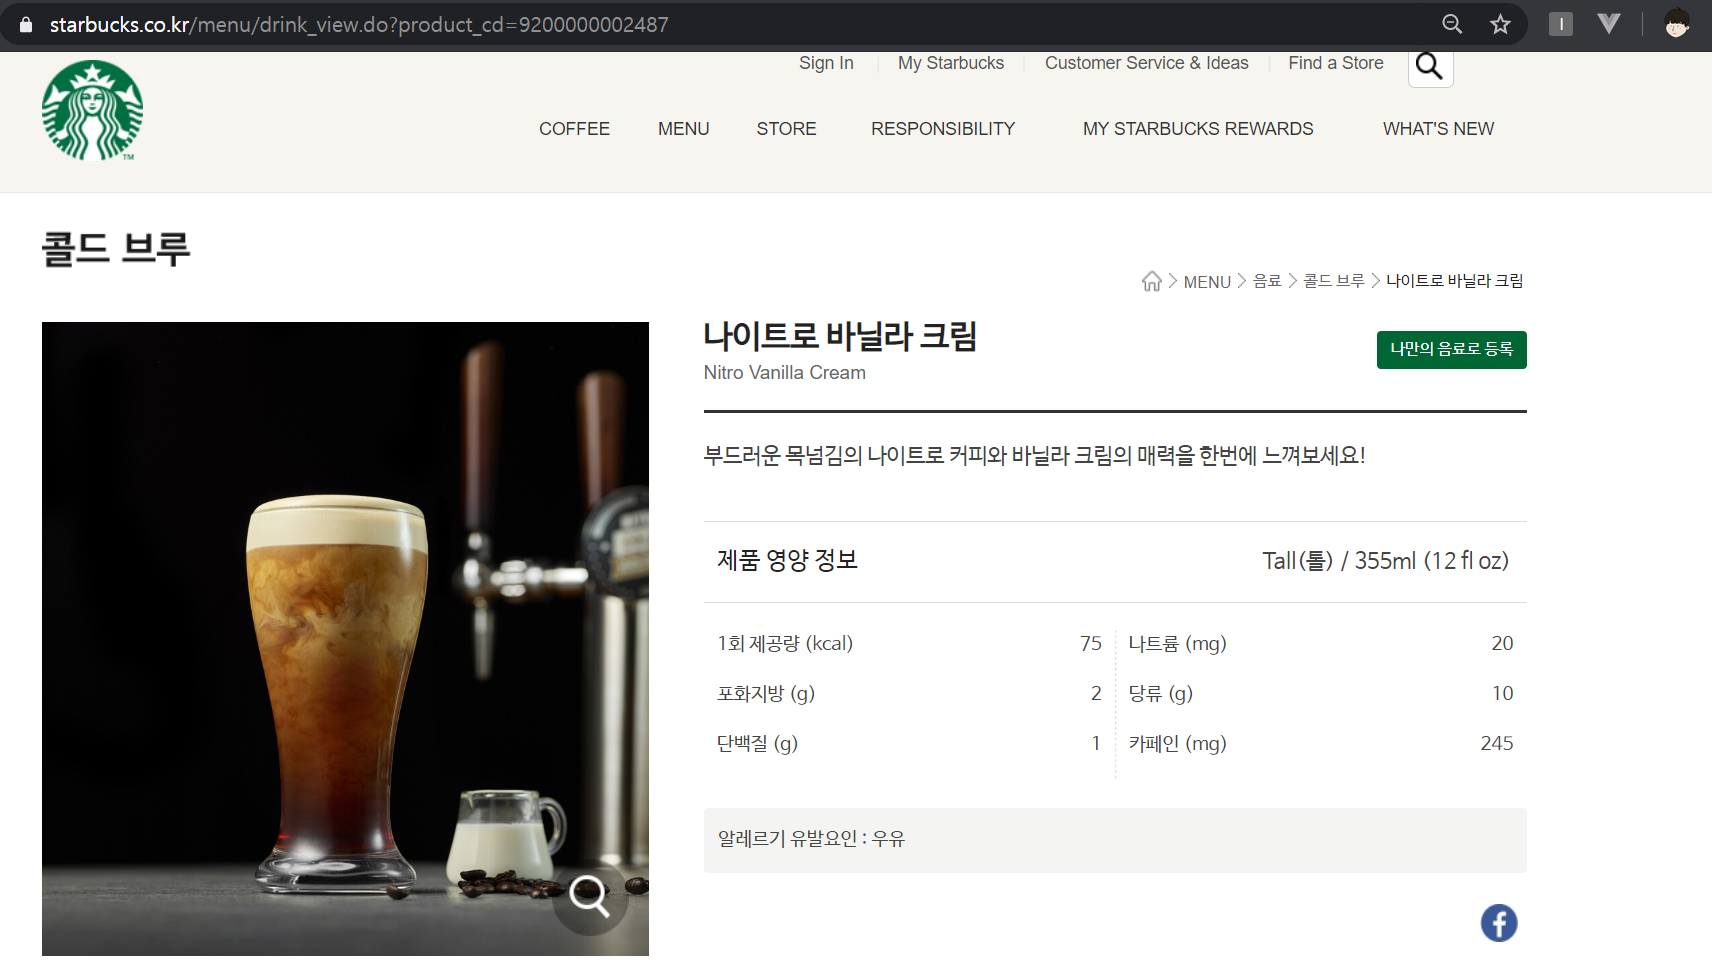This screenshot has width=1712, height=963.
Task: Click the site security lock icon
Action: click(26, 24)
